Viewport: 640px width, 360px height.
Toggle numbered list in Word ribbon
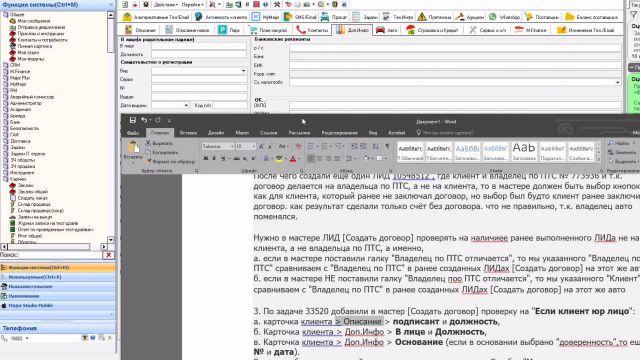[x=324, y=146]
